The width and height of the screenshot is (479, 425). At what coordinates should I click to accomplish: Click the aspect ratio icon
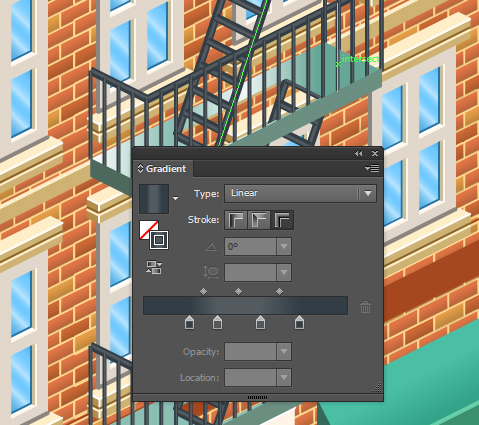211,272
